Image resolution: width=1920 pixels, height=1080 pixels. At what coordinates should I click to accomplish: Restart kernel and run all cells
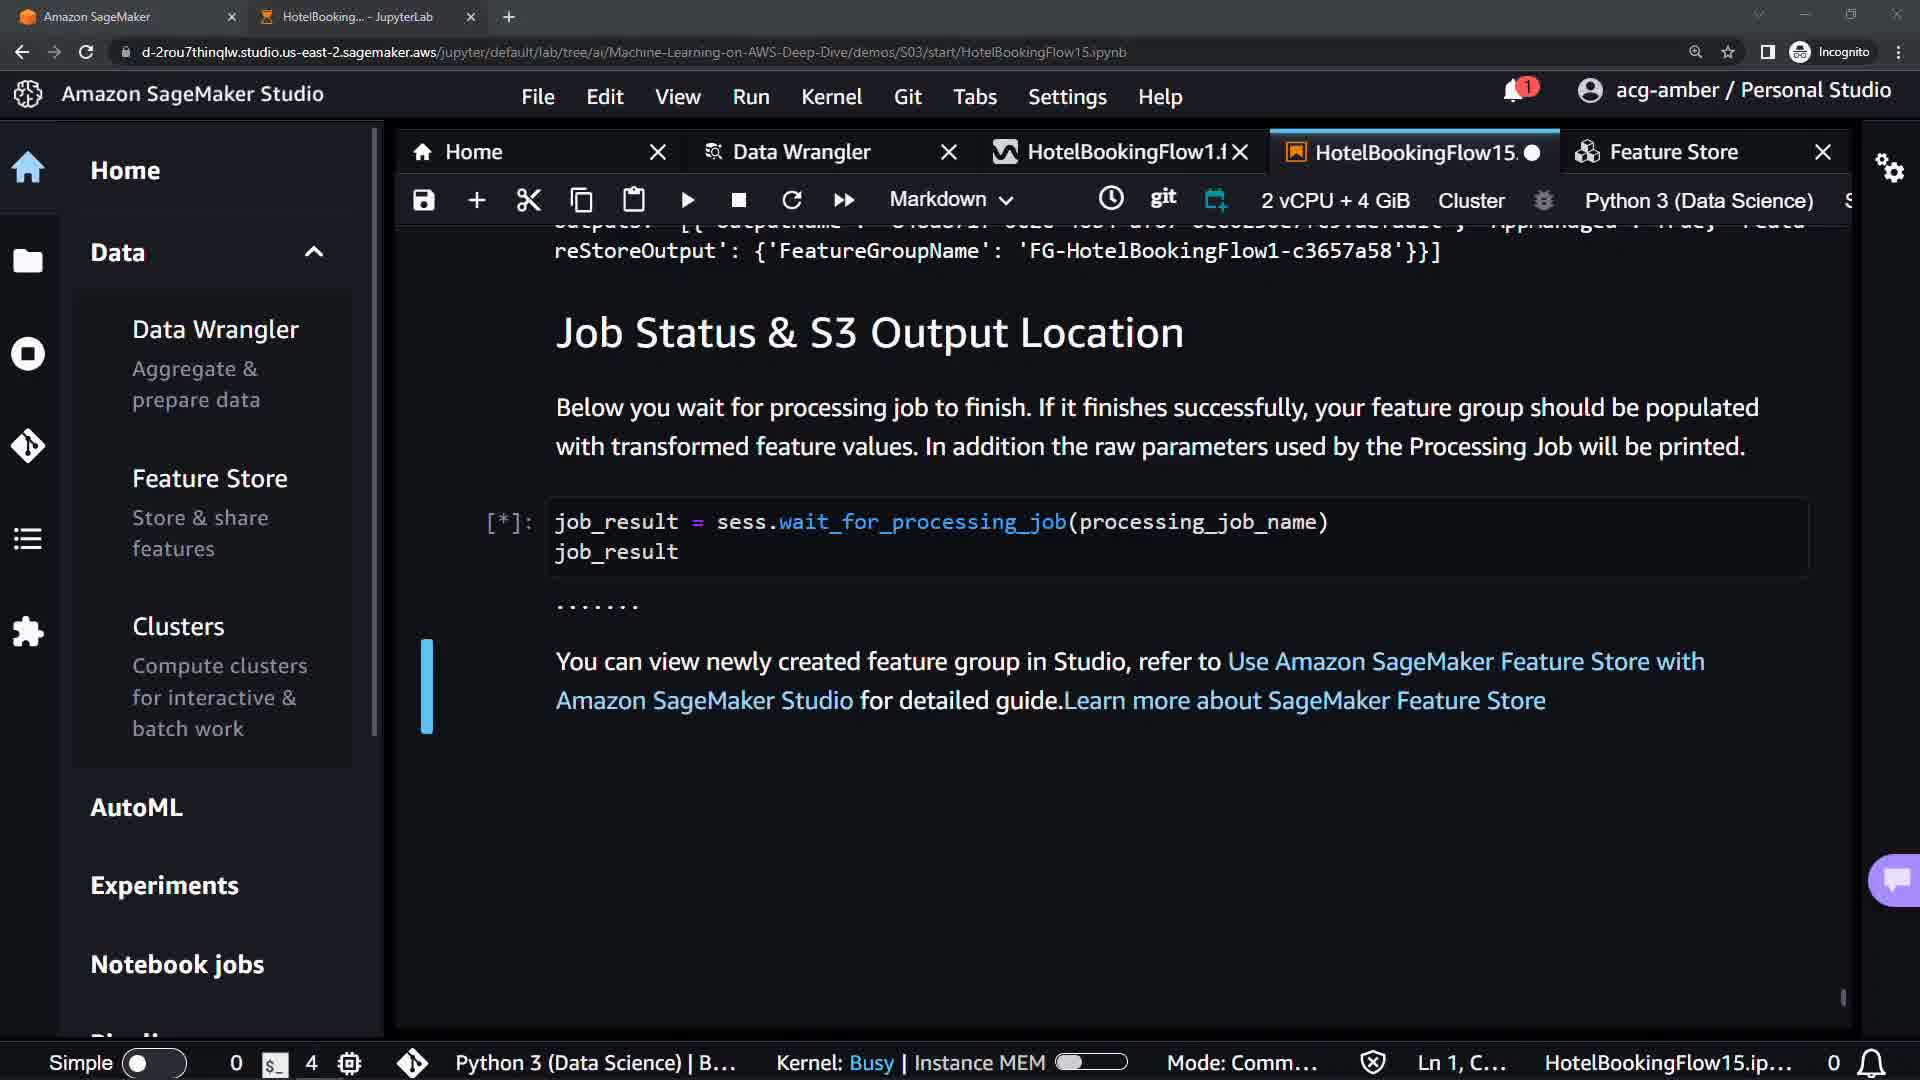click(844, 200)
